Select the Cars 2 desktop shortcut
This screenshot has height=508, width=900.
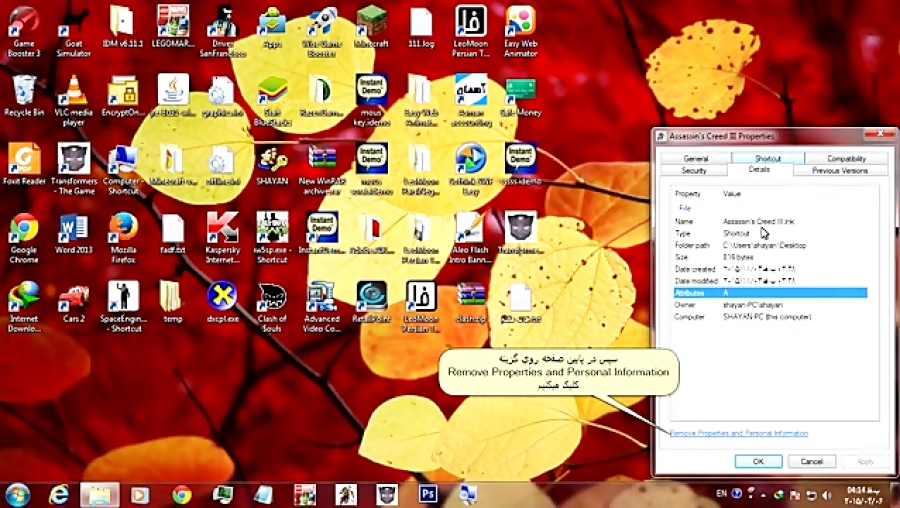73,303
